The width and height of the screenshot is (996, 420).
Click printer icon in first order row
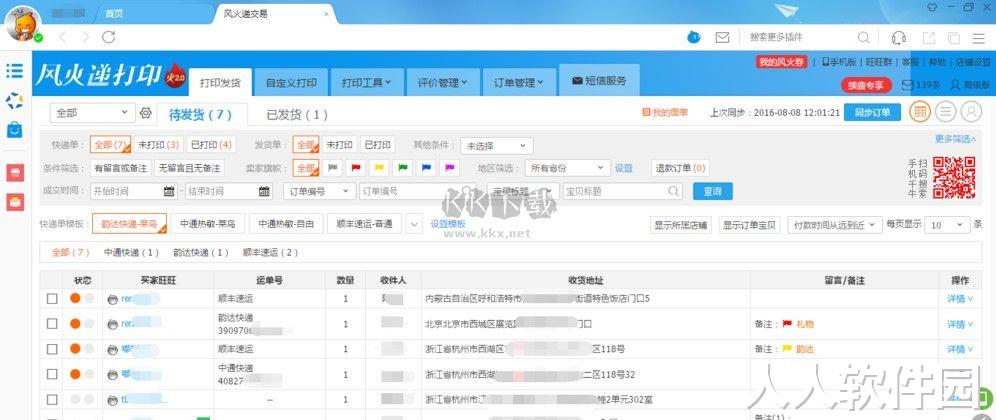point(112,299)
